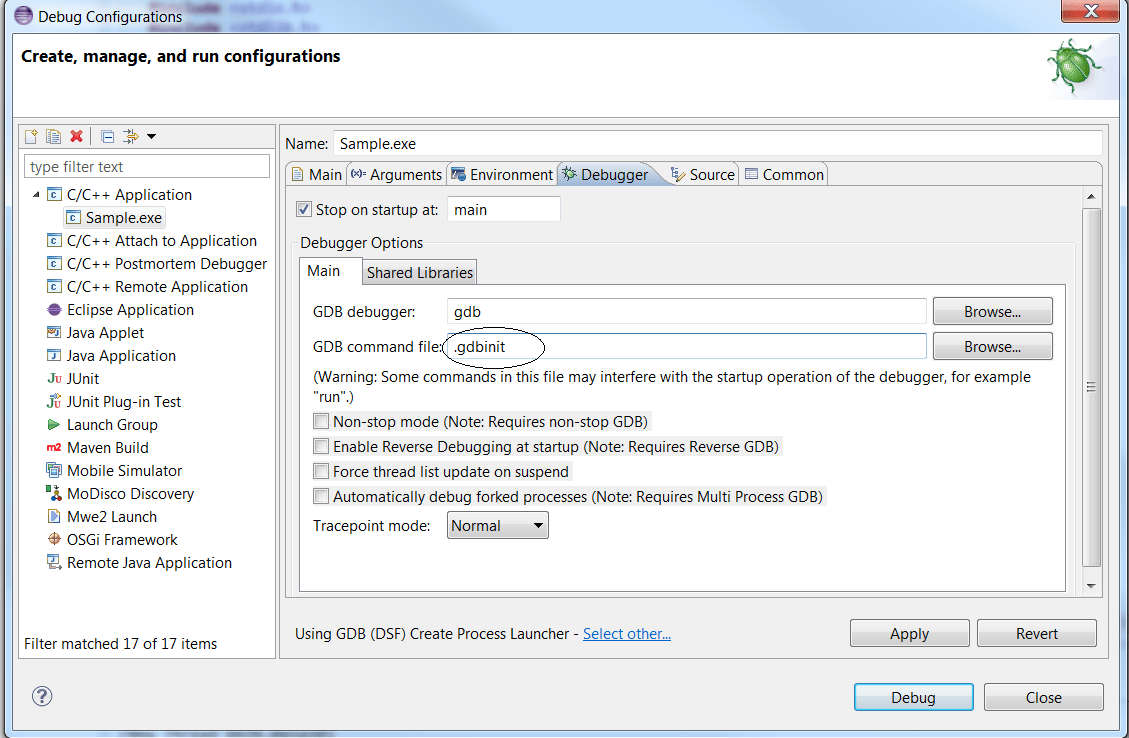The width and height of the screenshot is (1129, 738).
Task: Click the Select other launcher link
Action: click(626, 634)
